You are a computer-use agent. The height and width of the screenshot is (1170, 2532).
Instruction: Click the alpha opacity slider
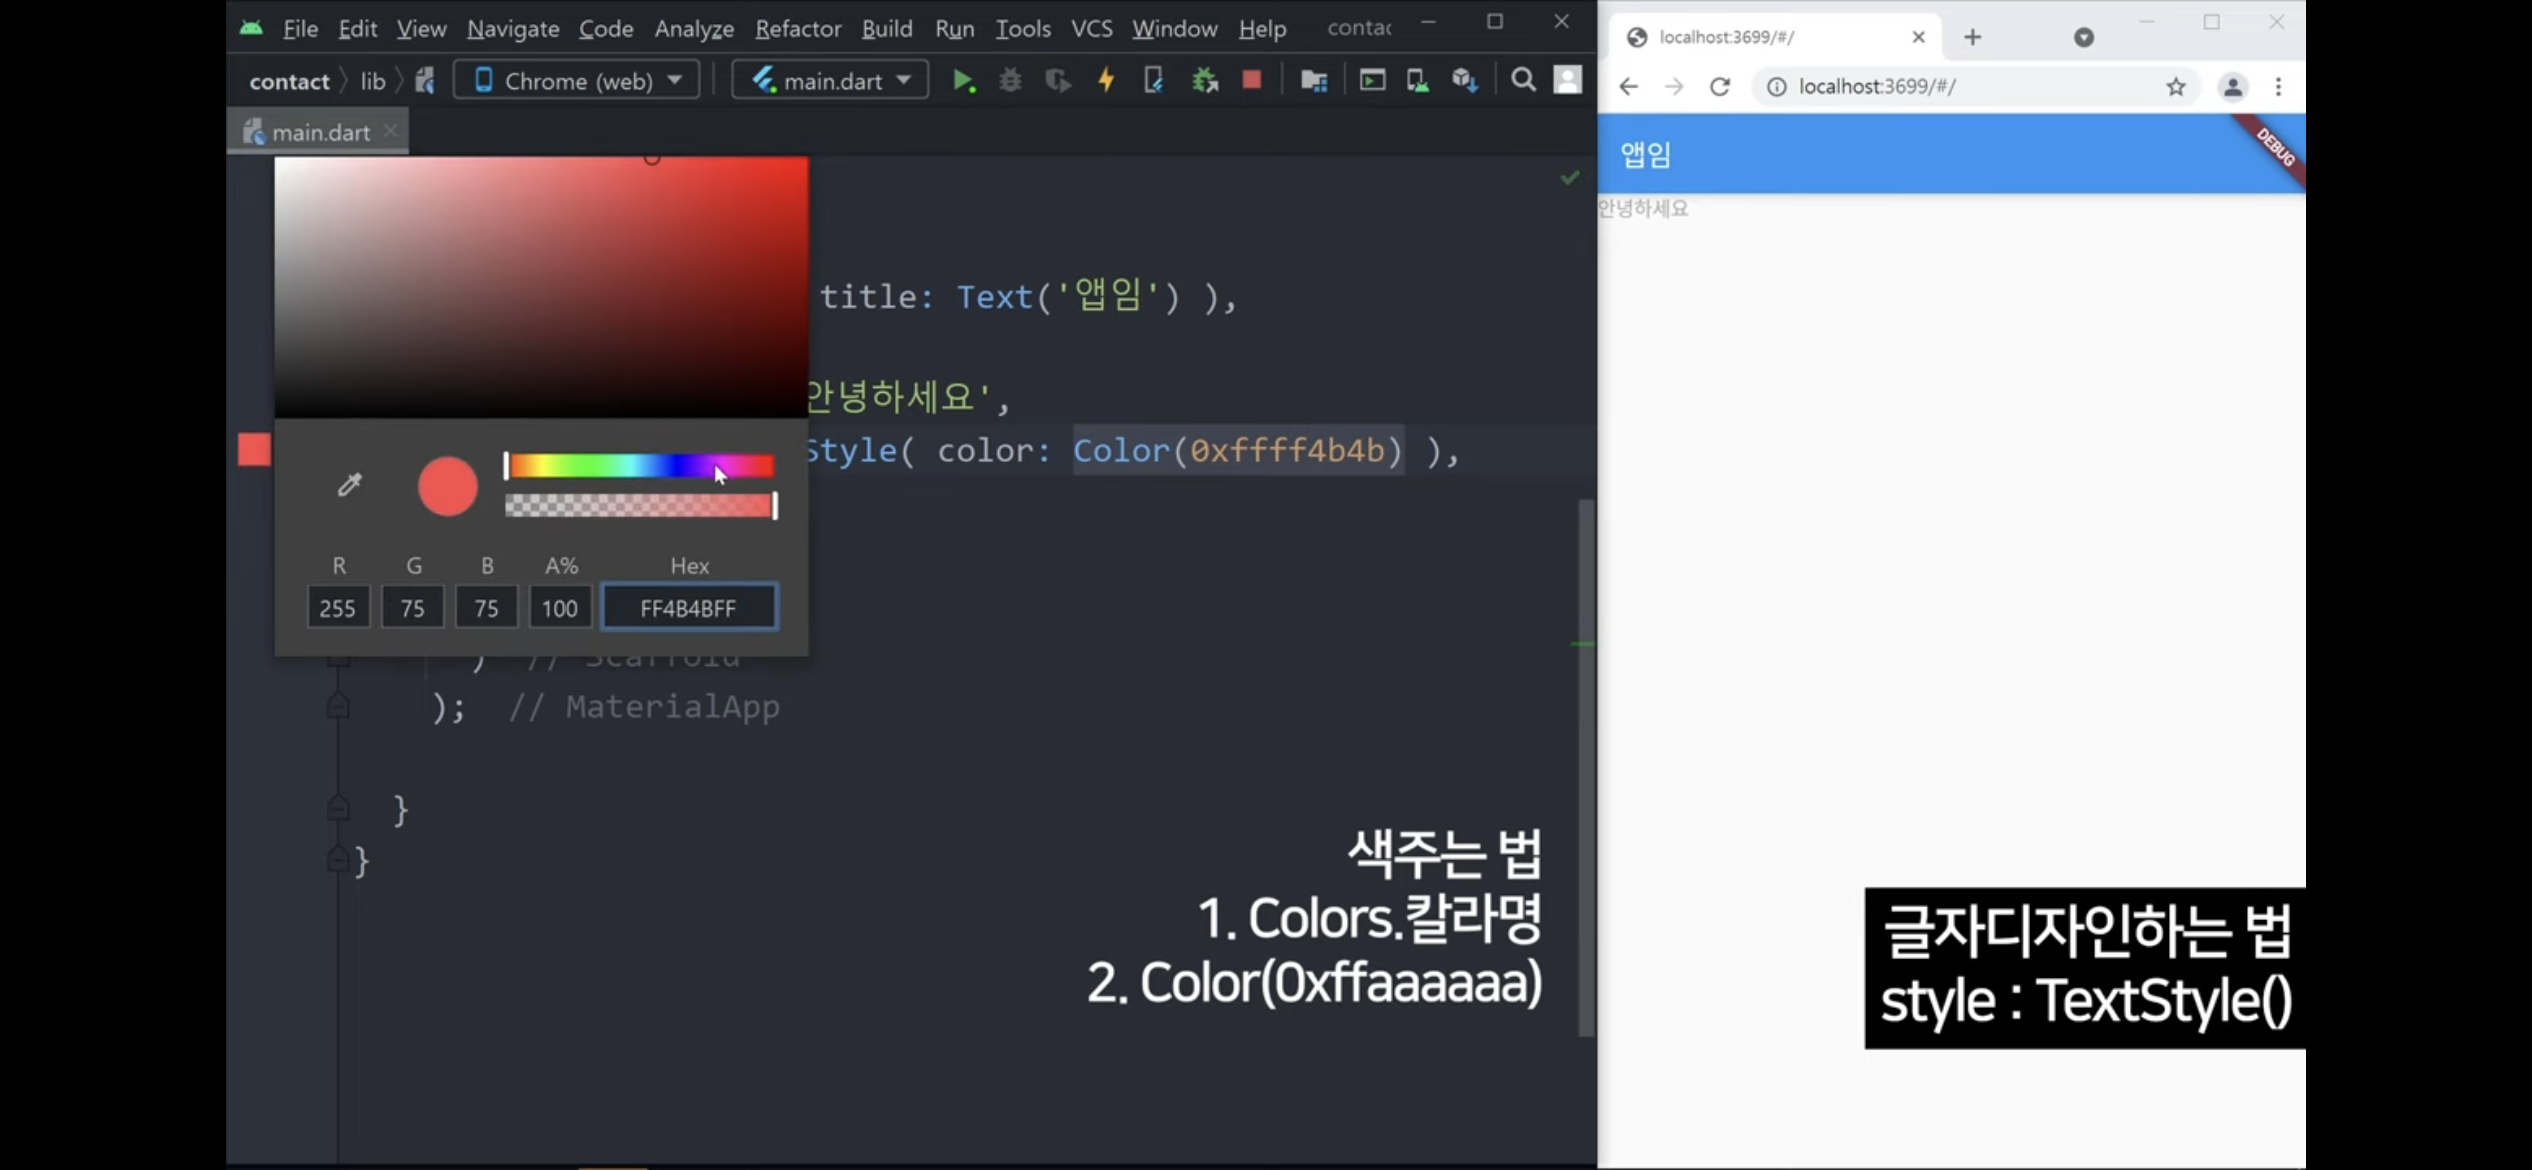click(640, 506)
